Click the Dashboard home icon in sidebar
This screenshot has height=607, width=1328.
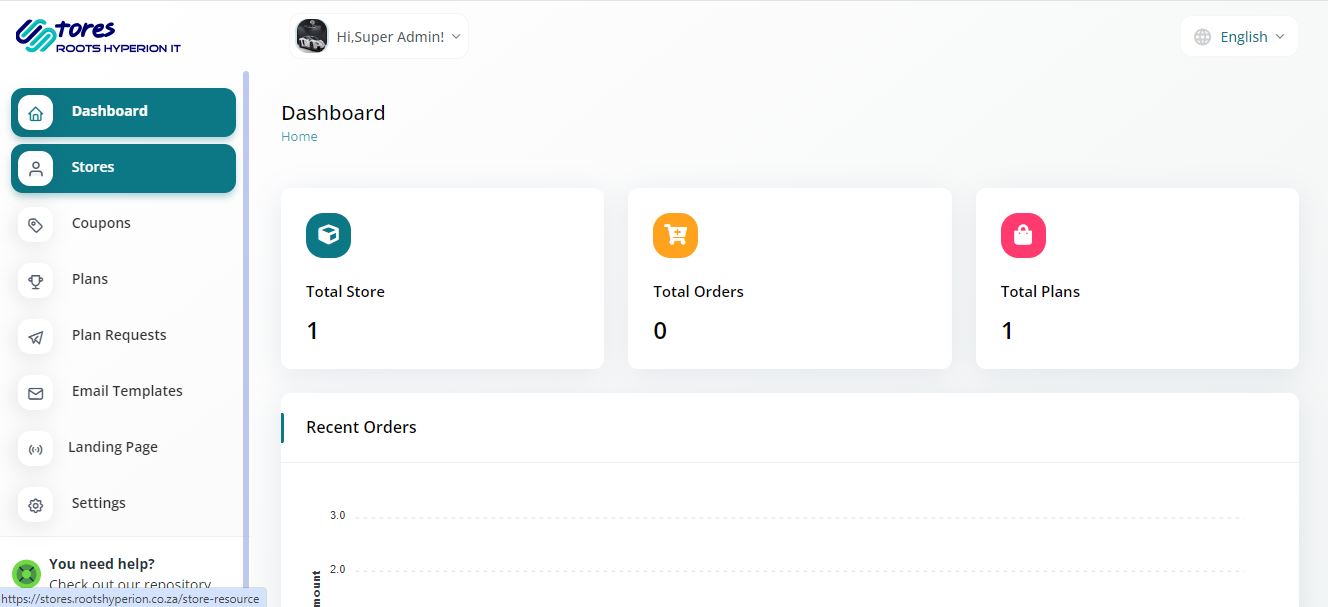(x=36, y=113)
